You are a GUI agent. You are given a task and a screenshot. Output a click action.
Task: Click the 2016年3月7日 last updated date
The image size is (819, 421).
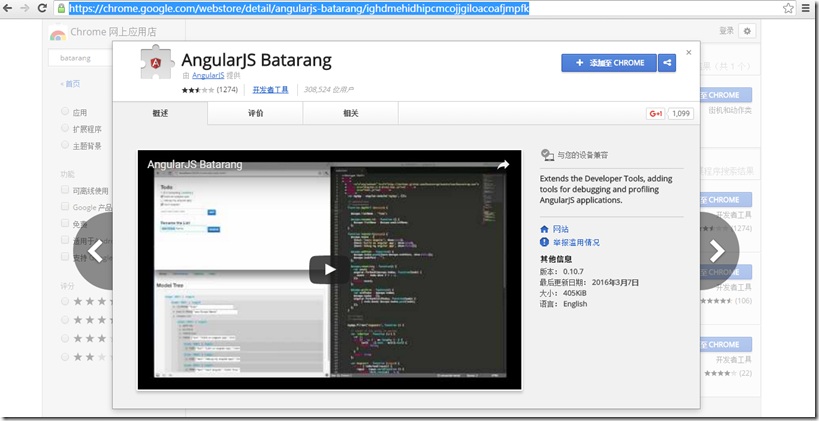coord(614,283)
